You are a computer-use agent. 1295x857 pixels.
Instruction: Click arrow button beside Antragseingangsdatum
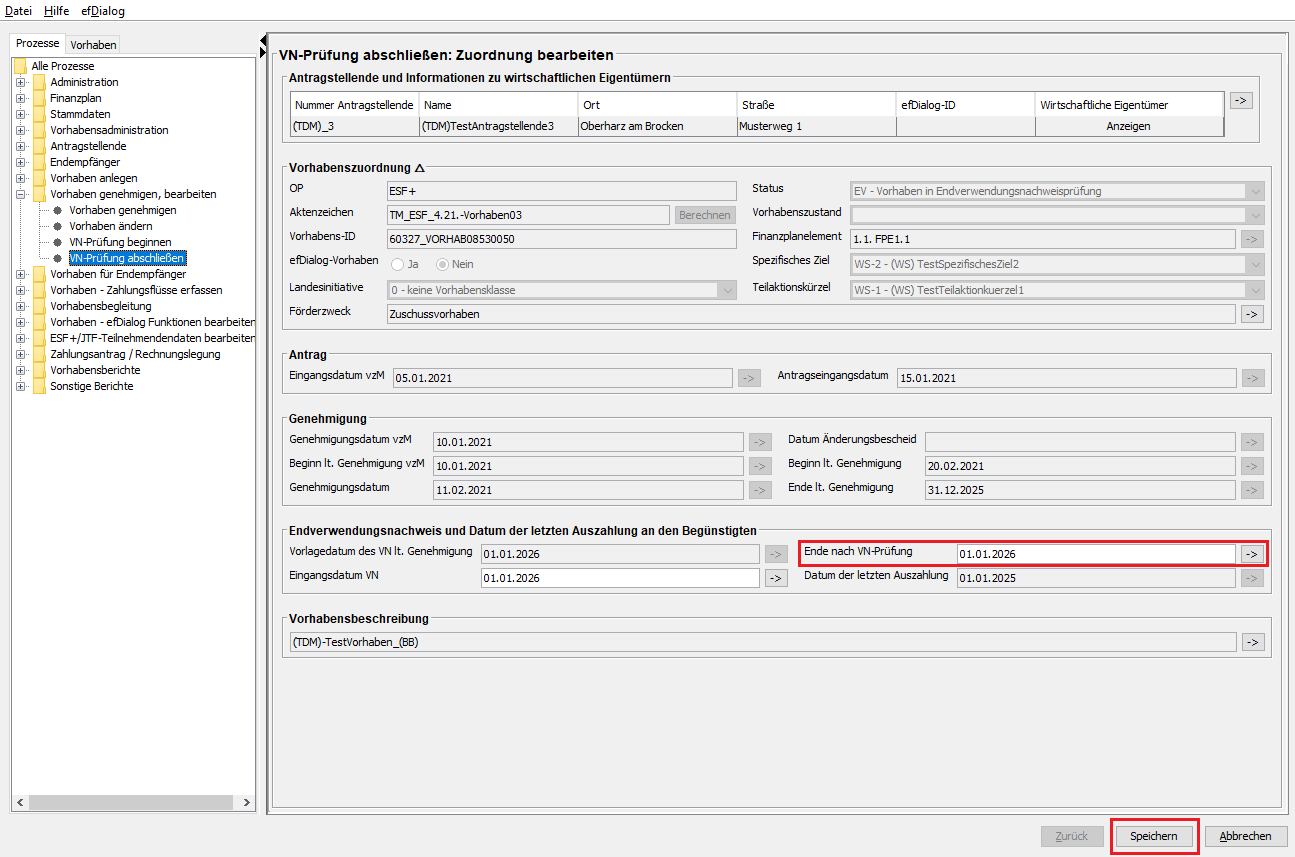1252,378
